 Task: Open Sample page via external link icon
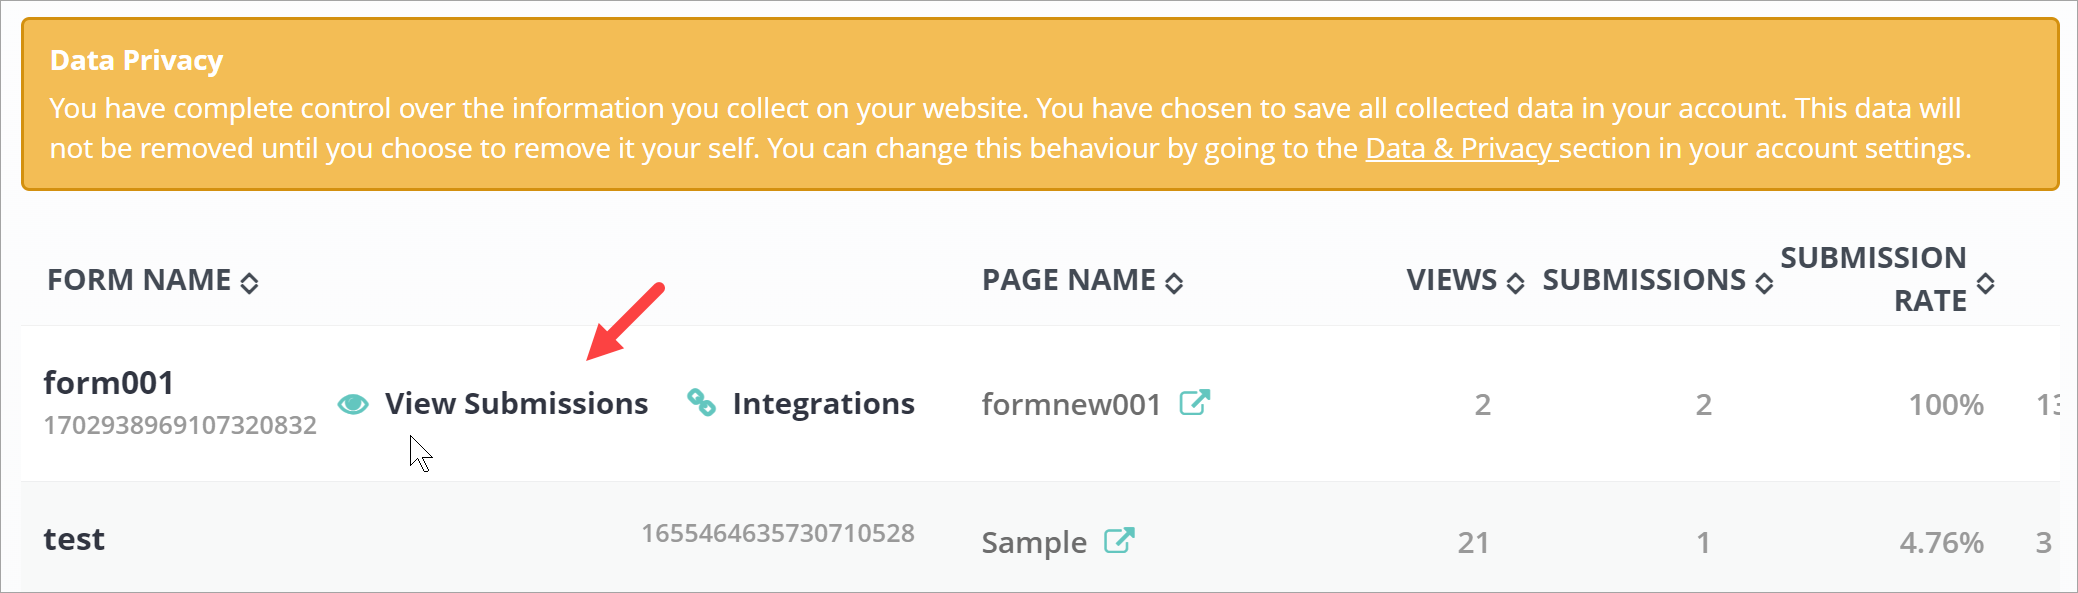tap(1119, 541)
